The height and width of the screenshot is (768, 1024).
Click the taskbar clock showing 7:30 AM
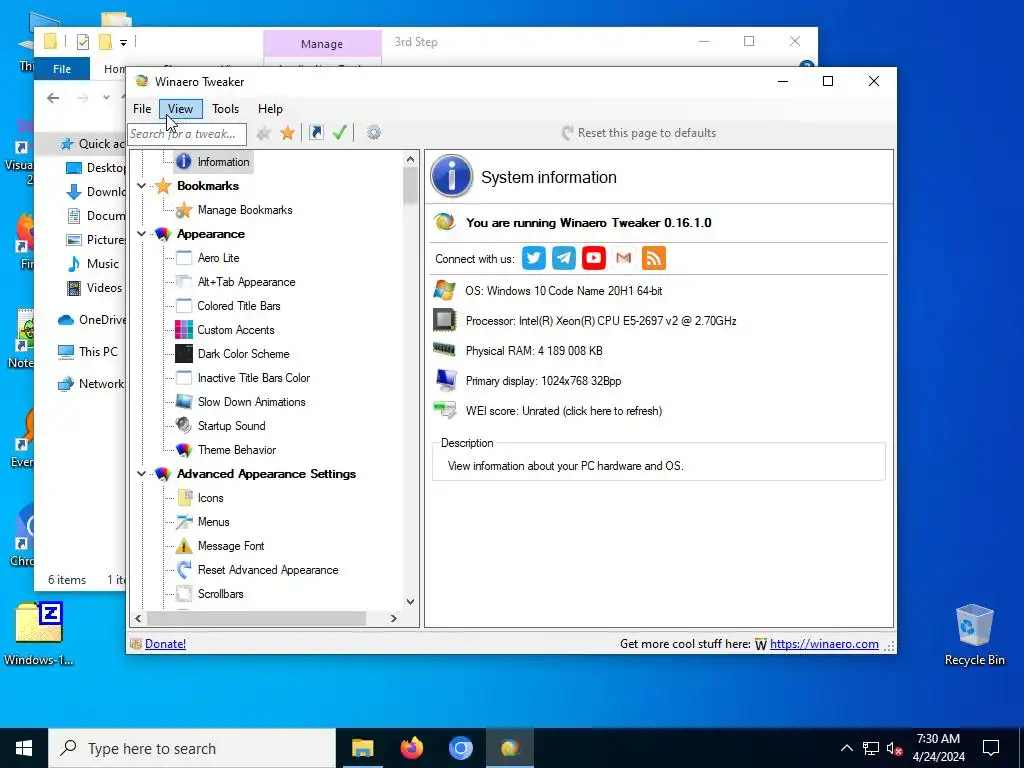(x=938, y=748)
